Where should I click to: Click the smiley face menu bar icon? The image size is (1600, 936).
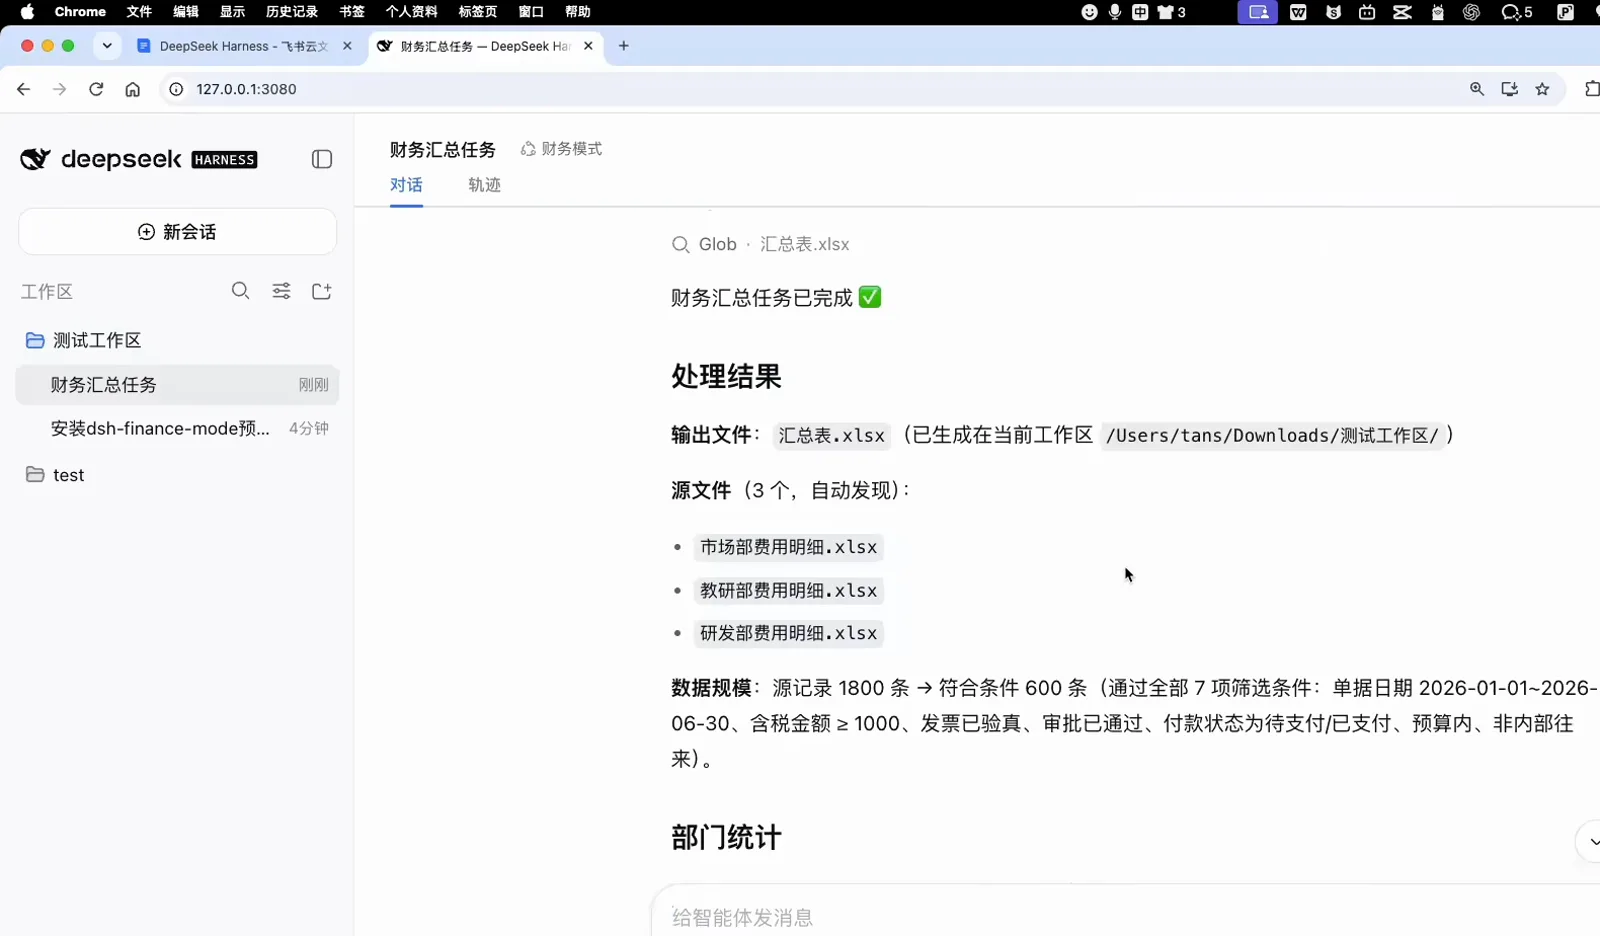click(1090, 12)
